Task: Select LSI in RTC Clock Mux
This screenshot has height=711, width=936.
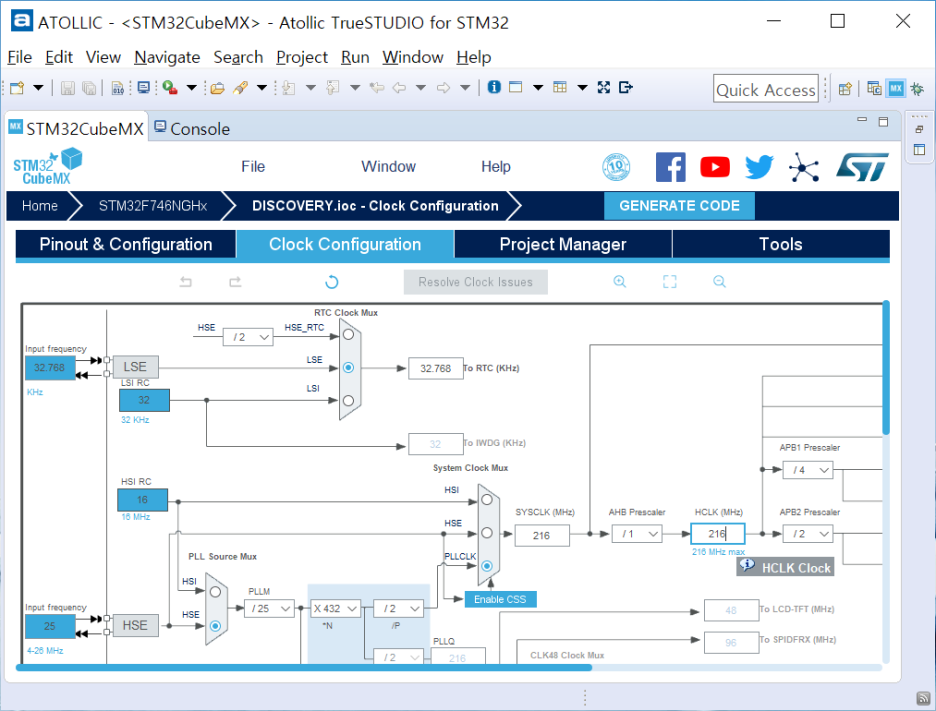Action: (x=349, y=400)
